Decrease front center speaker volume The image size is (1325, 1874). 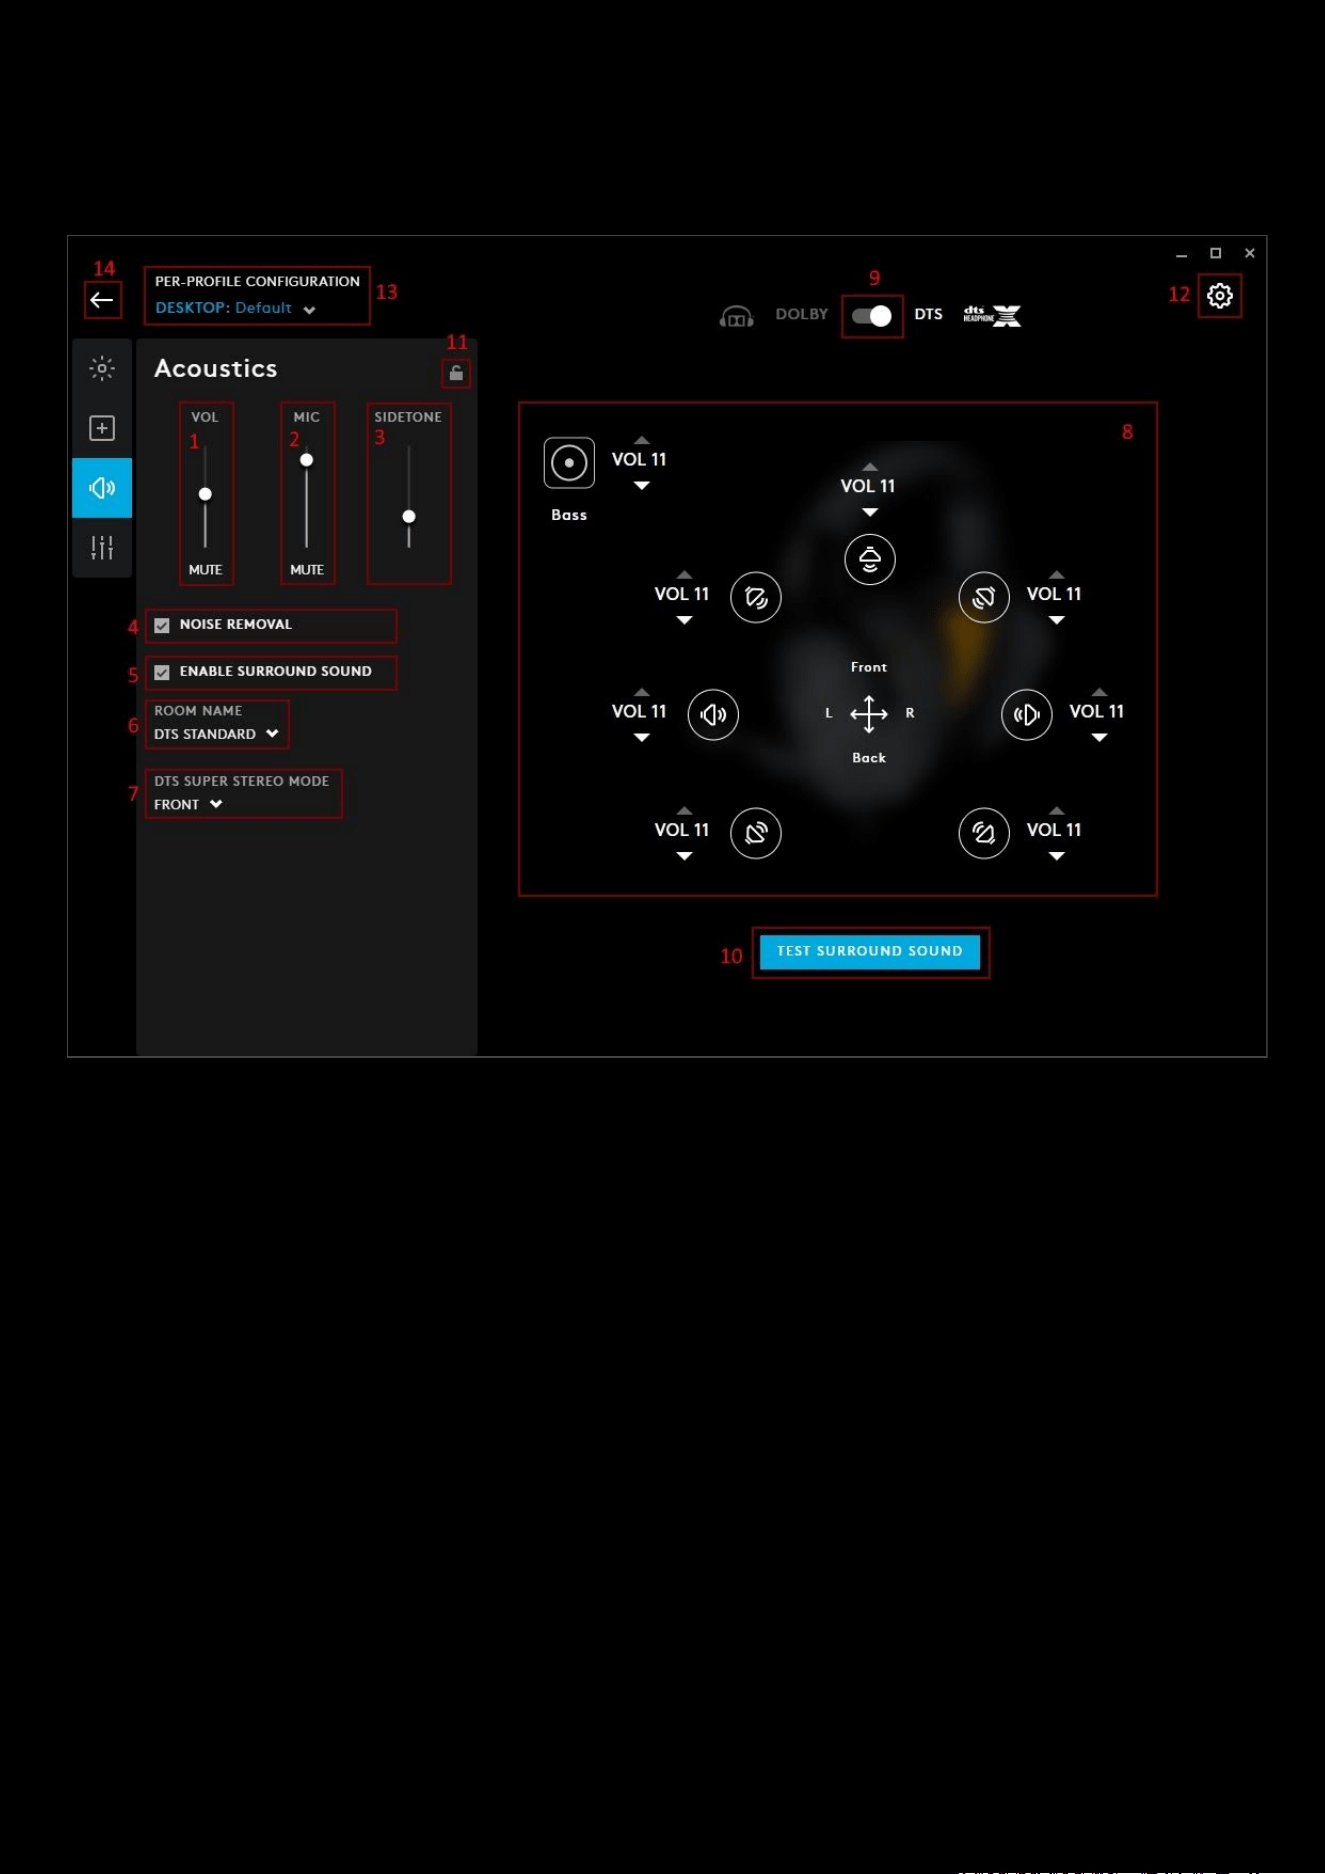870,513
